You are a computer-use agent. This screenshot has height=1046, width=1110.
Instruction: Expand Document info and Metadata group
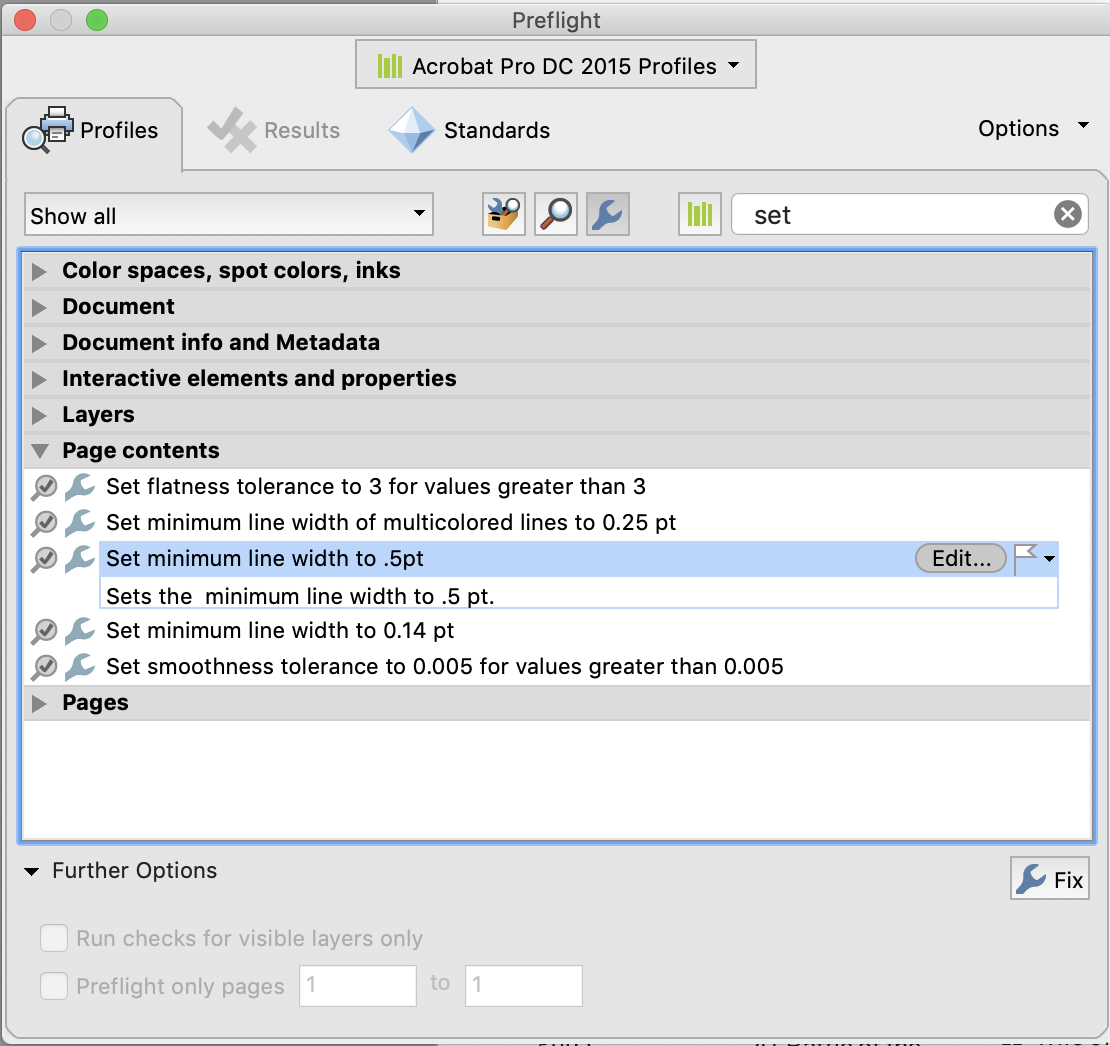[40, 343]
